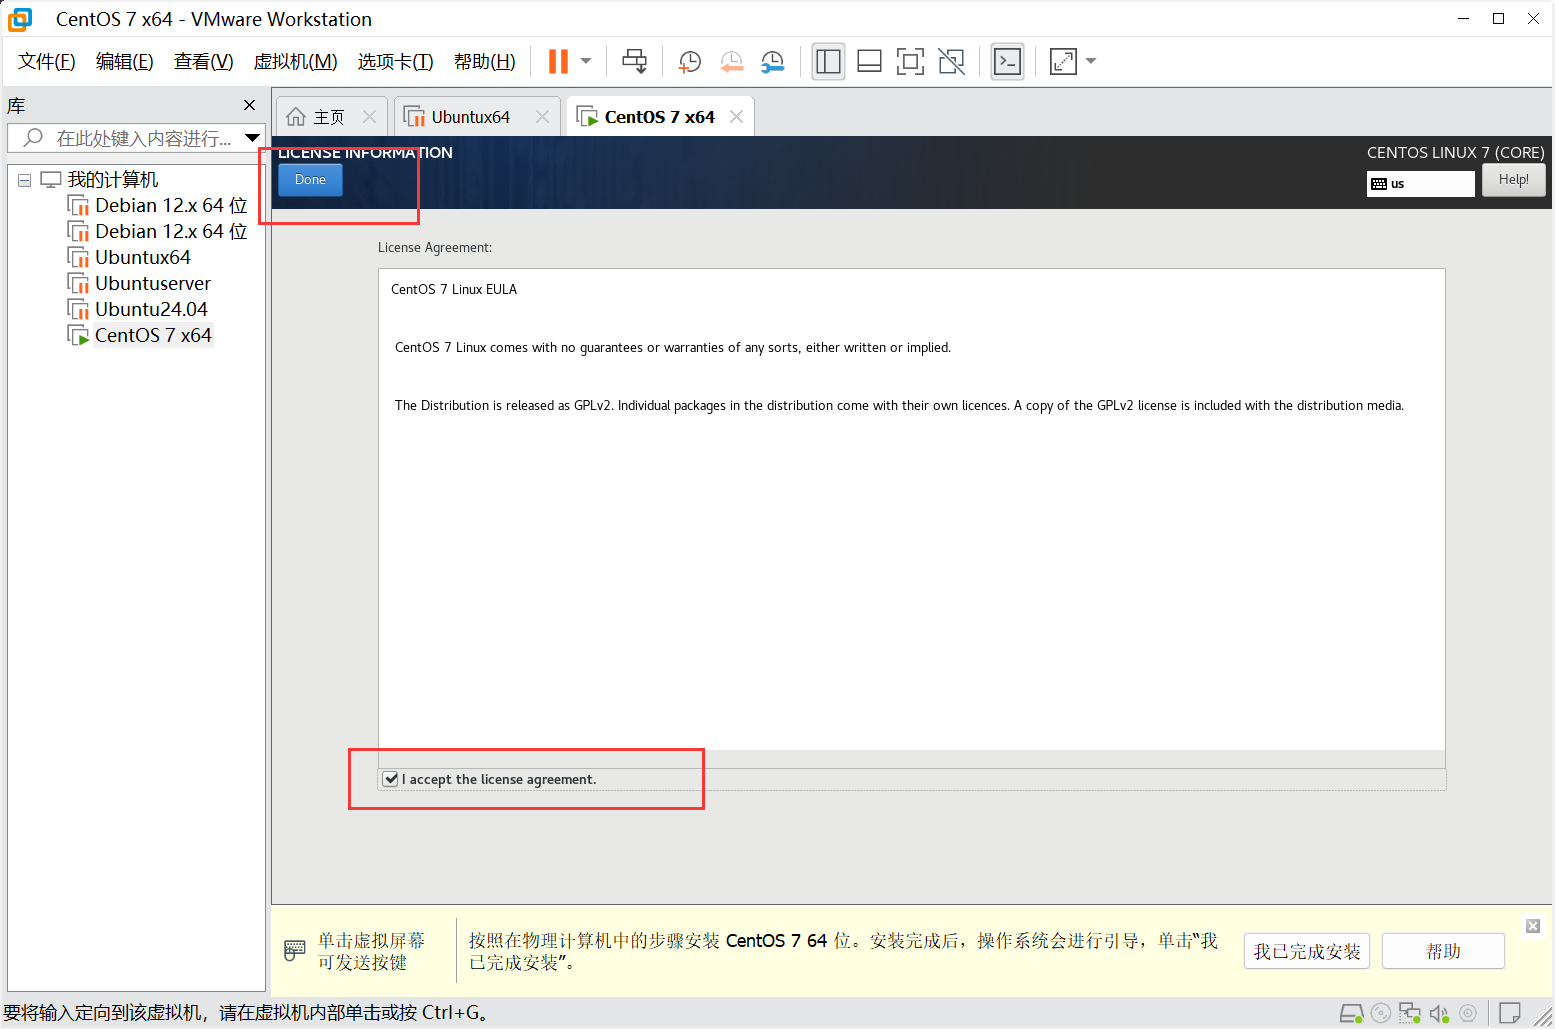Toggle the library sidebar view
Screen dimensions: 1555x1029
pyautogui.click(x=828, y=62)
